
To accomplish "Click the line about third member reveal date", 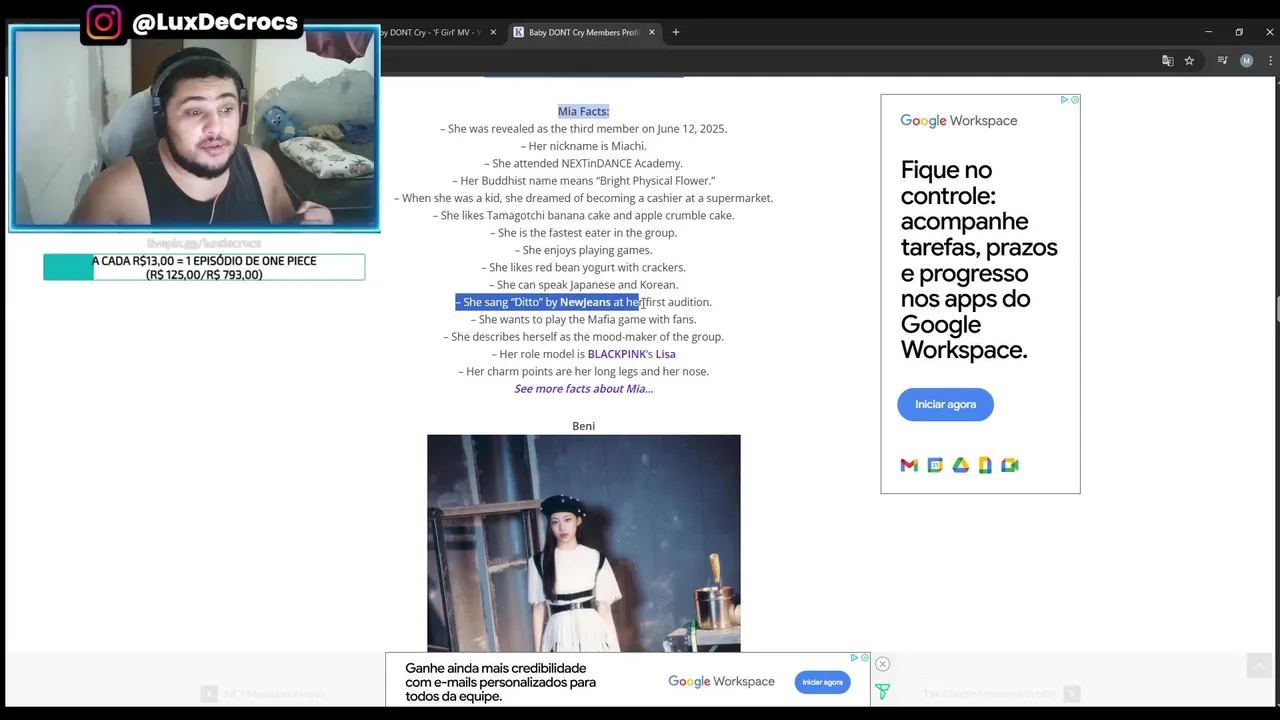I will (584, 129).
